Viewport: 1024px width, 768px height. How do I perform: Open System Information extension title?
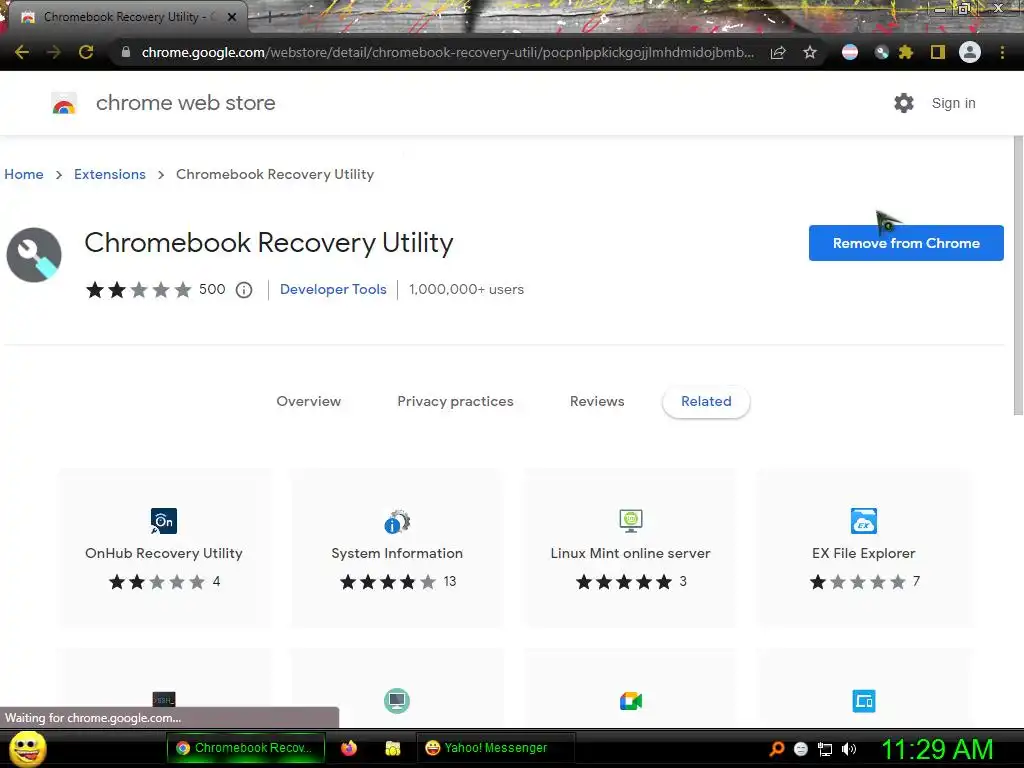(397, 553)
